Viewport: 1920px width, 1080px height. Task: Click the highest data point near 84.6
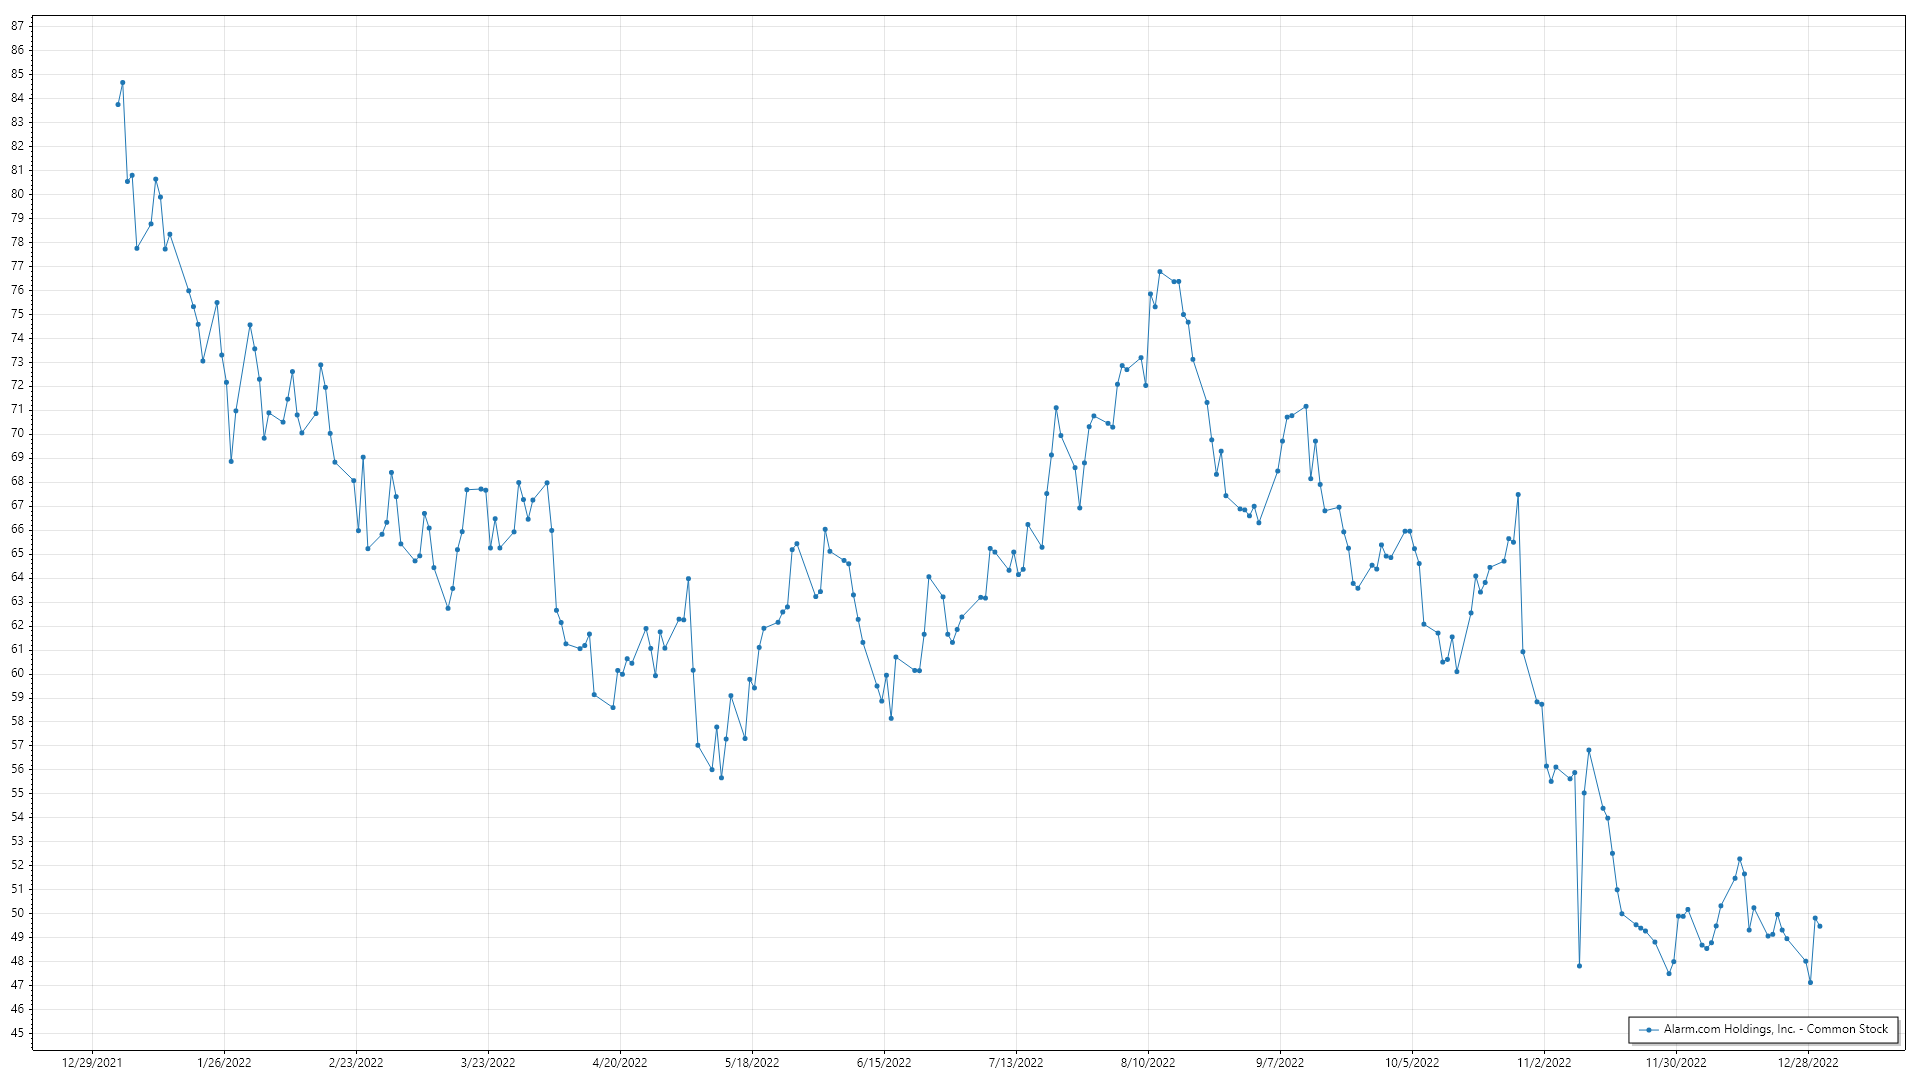point(123,83)
